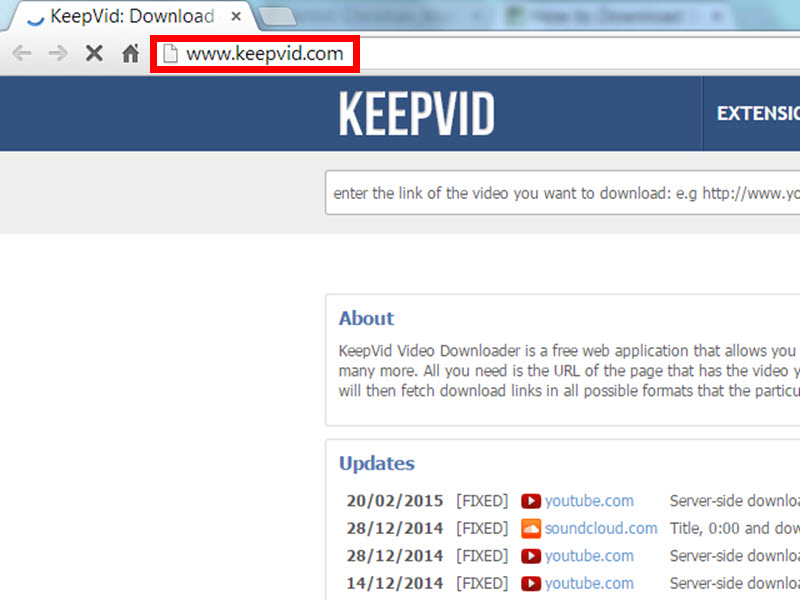Click the text "Title, 0:00 and dow"

point(735,529)
